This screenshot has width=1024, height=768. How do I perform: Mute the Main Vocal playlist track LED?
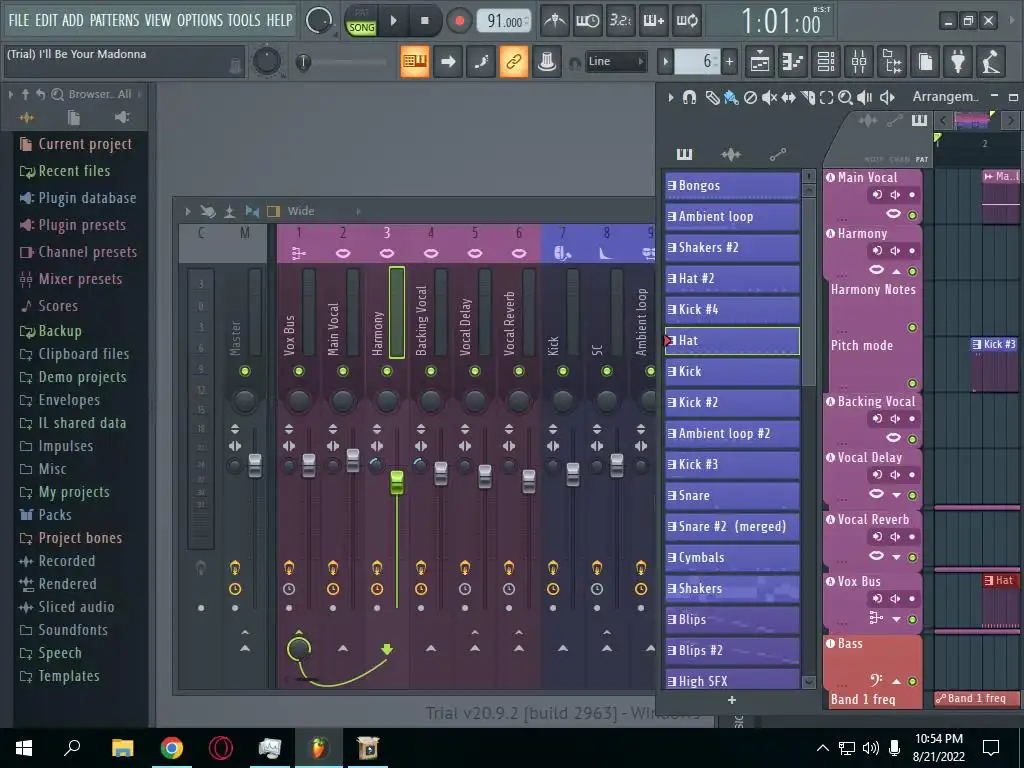click(912, 215)
